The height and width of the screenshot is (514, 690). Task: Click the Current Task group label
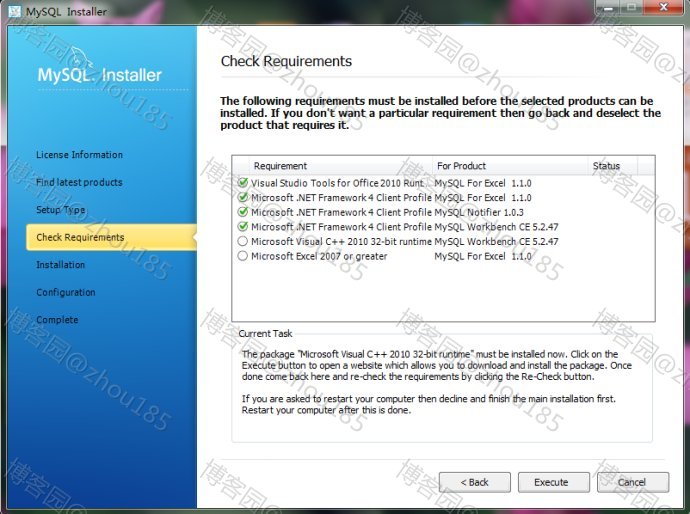(x=265, y=334)
